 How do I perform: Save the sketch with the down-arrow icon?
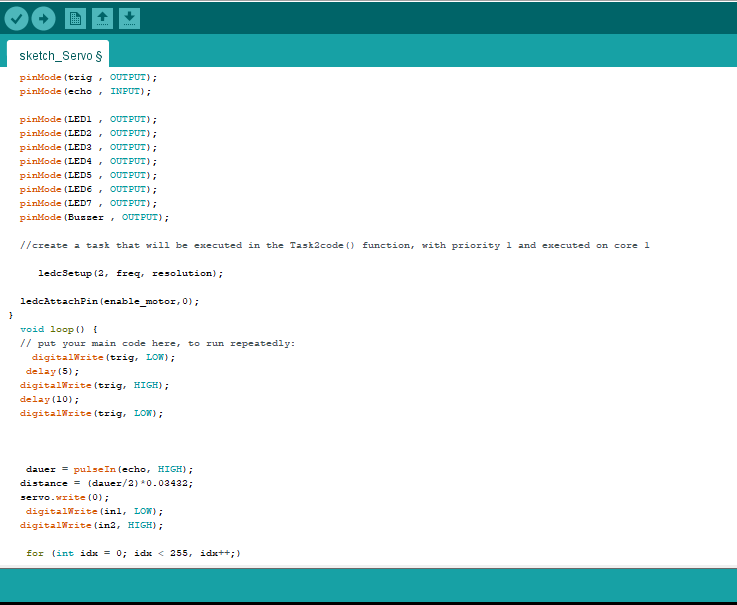click(129, 19)
